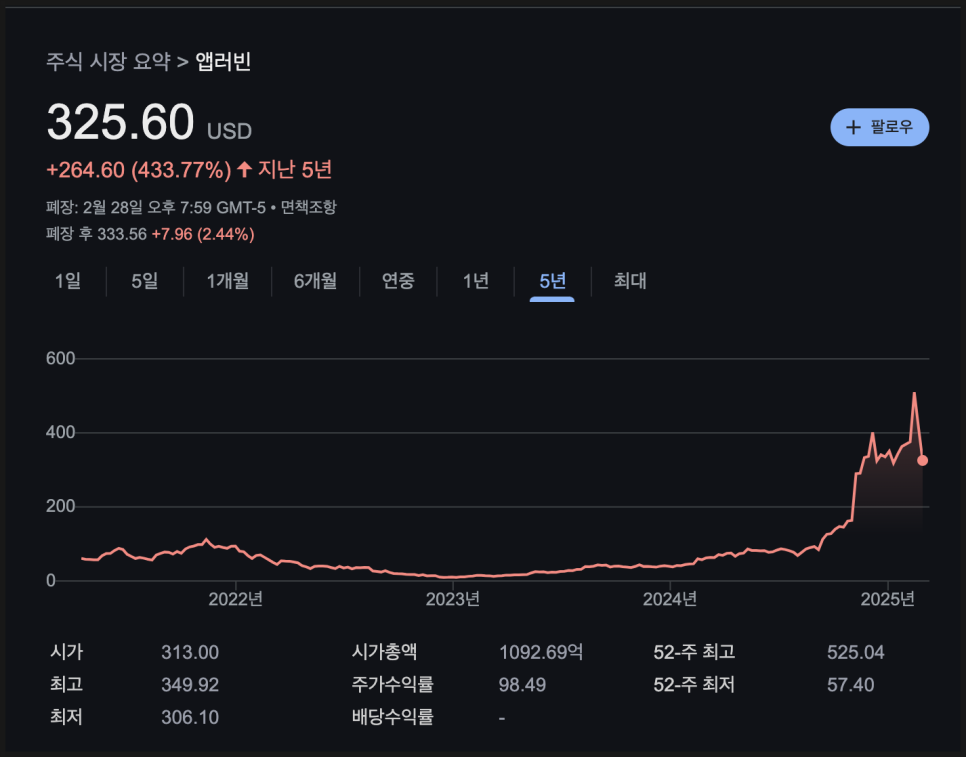This screenshot has width=966, height=757.
Task: Switch to the 5일 range tab
Action: (x=145, y=281)
